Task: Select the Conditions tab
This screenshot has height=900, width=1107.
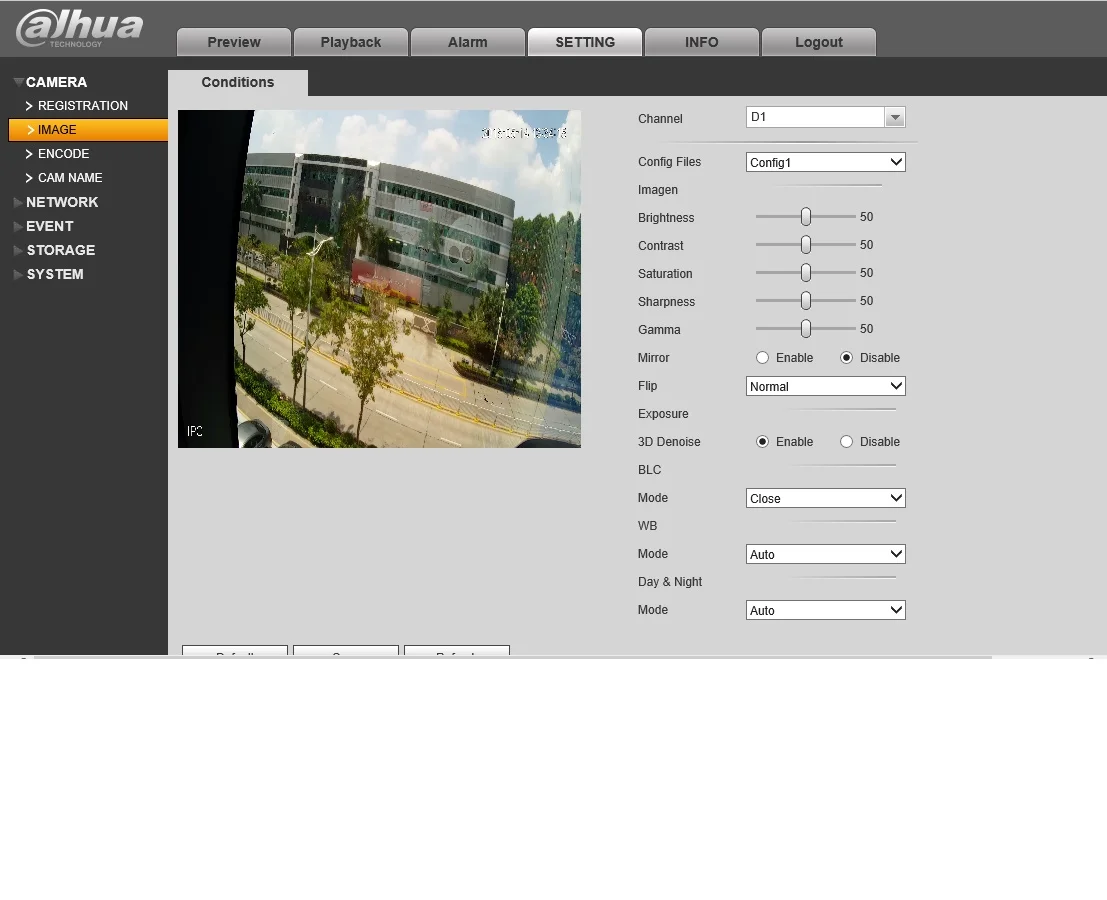Action: pyautogui.click(x=238, y=83)
